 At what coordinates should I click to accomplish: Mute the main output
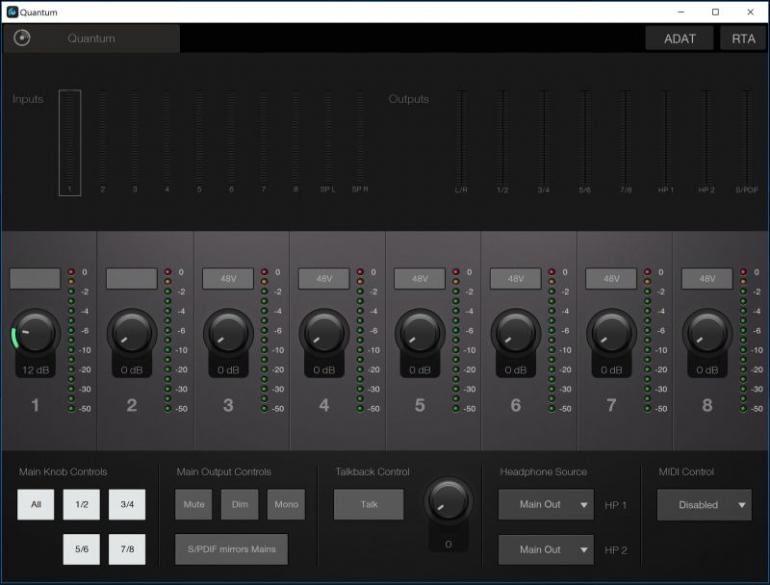[193, 504]
